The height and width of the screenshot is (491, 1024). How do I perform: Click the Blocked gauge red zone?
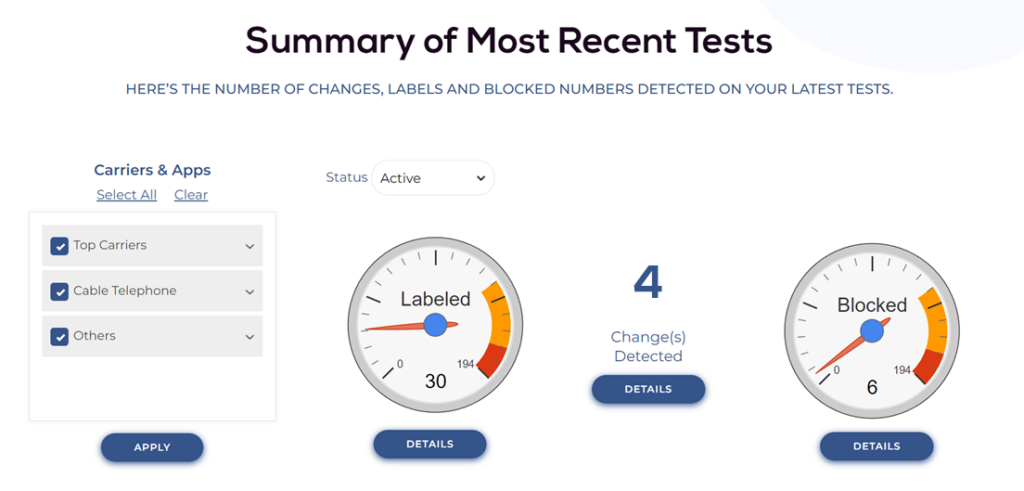pos(931,367)
